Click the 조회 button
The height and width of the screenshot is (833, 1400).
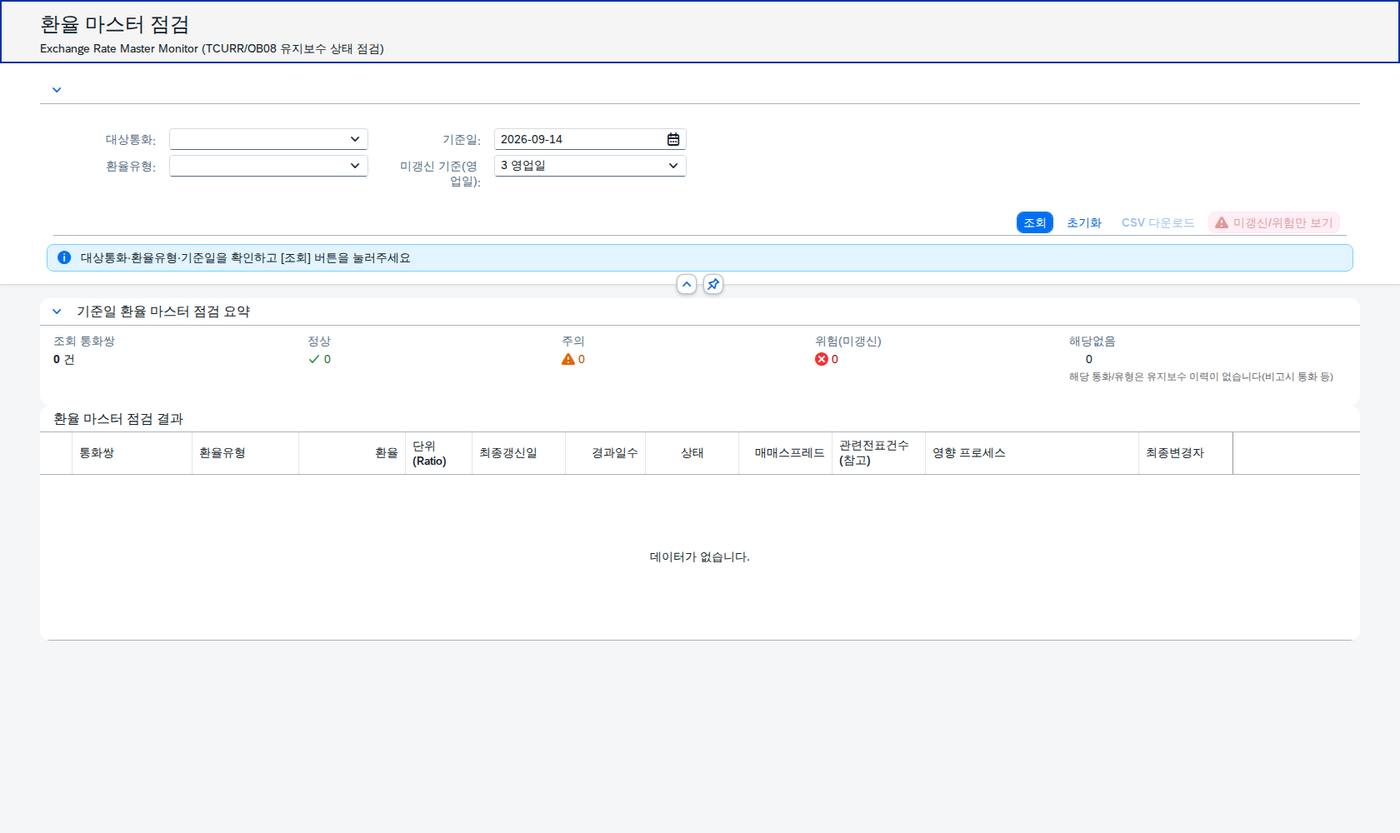[x=1035, y=223]
